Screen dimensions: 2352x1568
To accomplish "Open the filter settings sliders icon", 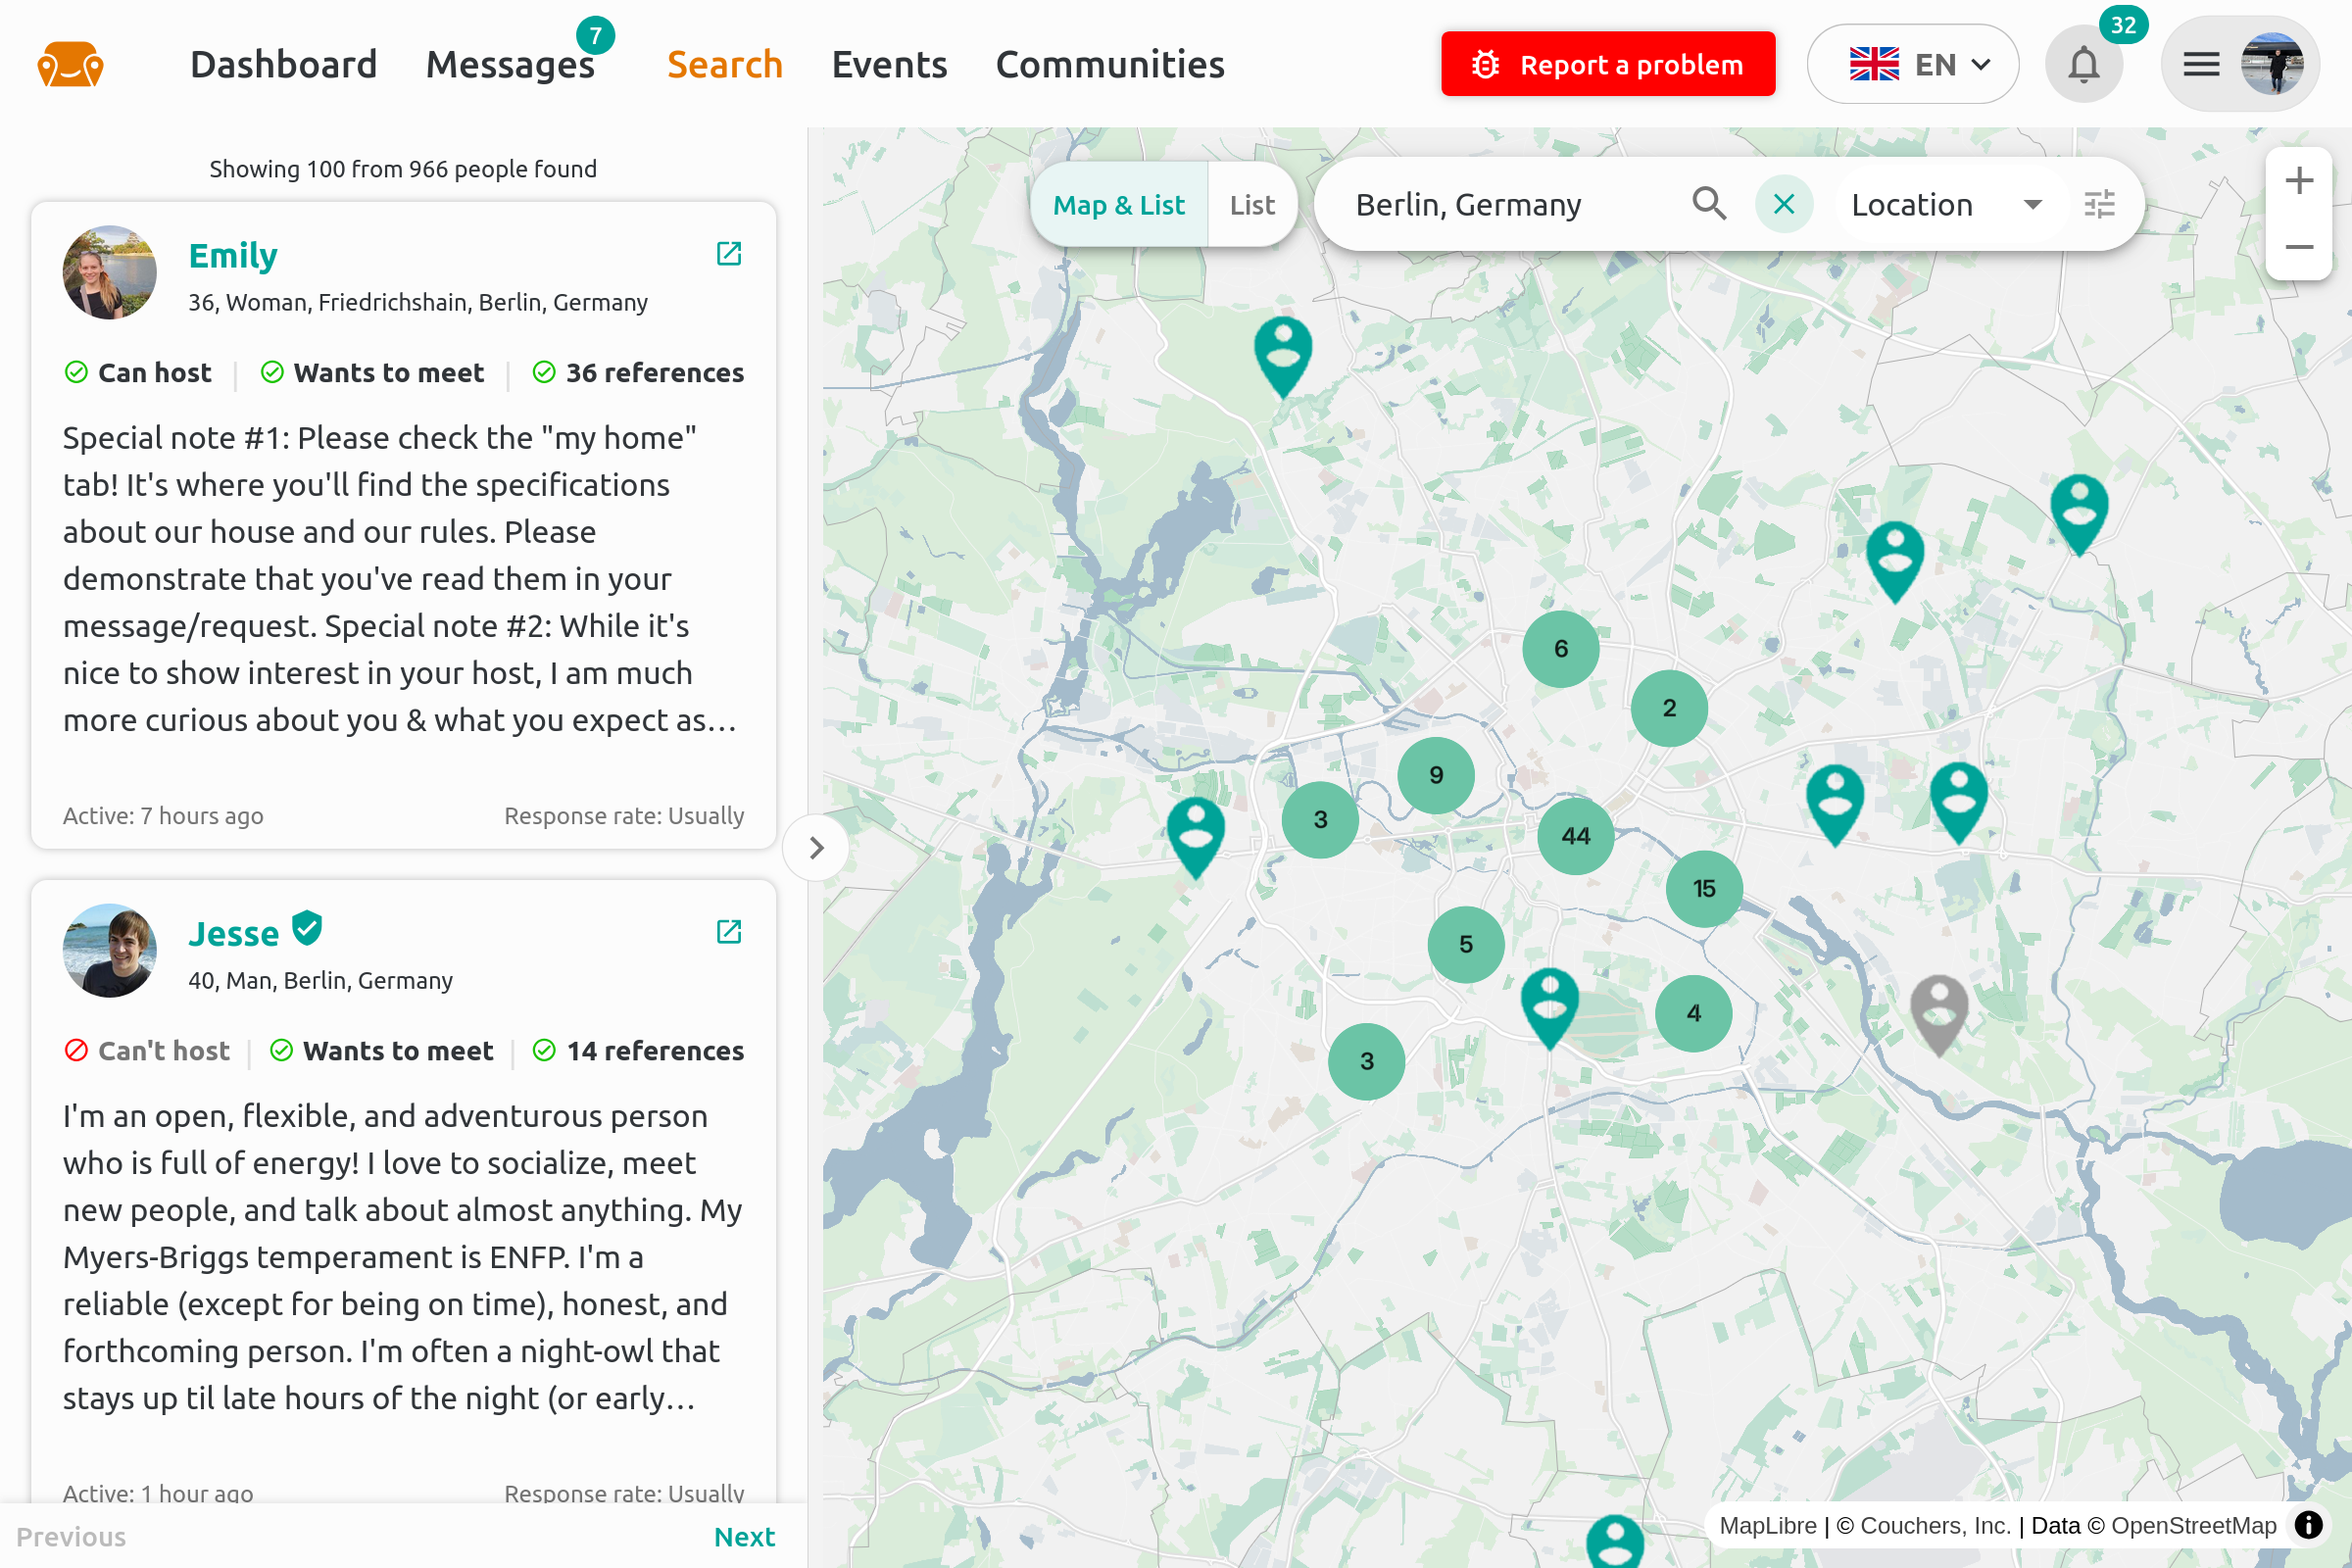I will pyautogui.click(x=2099, y=204).
